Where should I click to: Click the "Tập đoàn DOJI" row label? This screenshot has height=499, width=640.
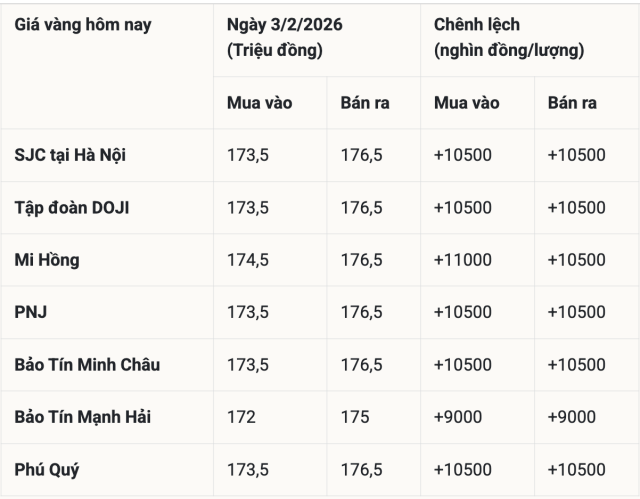[x=72, y=207]
